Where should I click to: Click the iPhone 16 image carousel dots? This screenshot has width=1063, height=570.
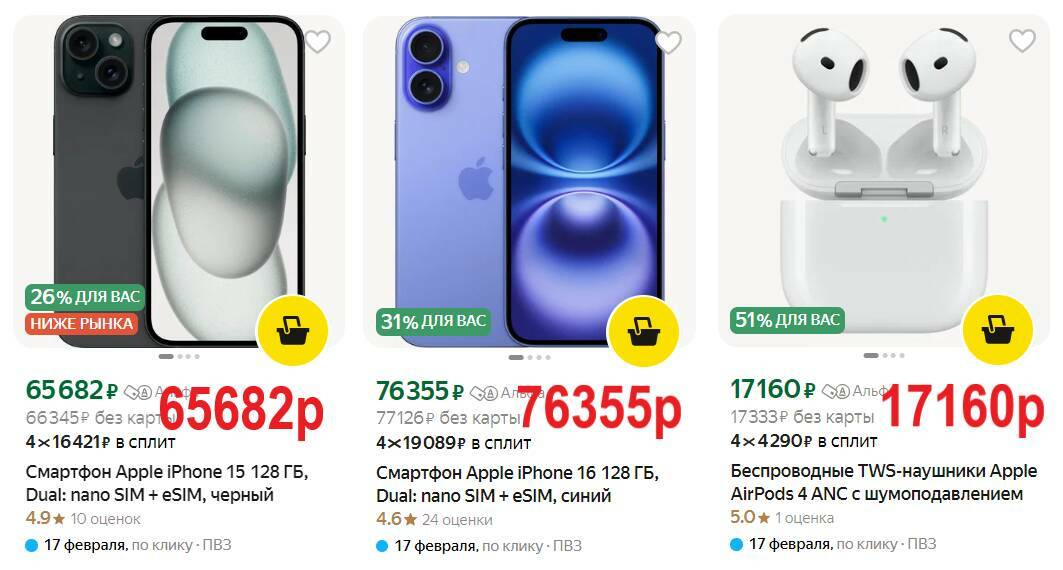point(529,357)
